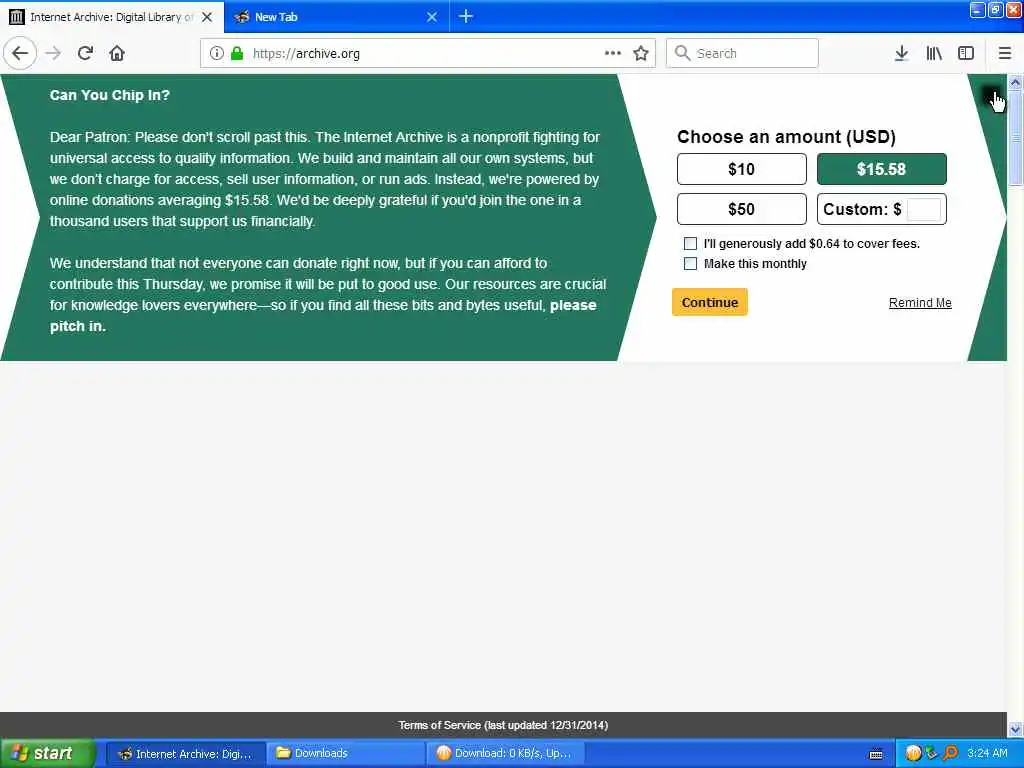Open Internet Archive taskbar window button
Viewport: 1024px width, 768px height.
pyautogui.click(x=185, y=754)
